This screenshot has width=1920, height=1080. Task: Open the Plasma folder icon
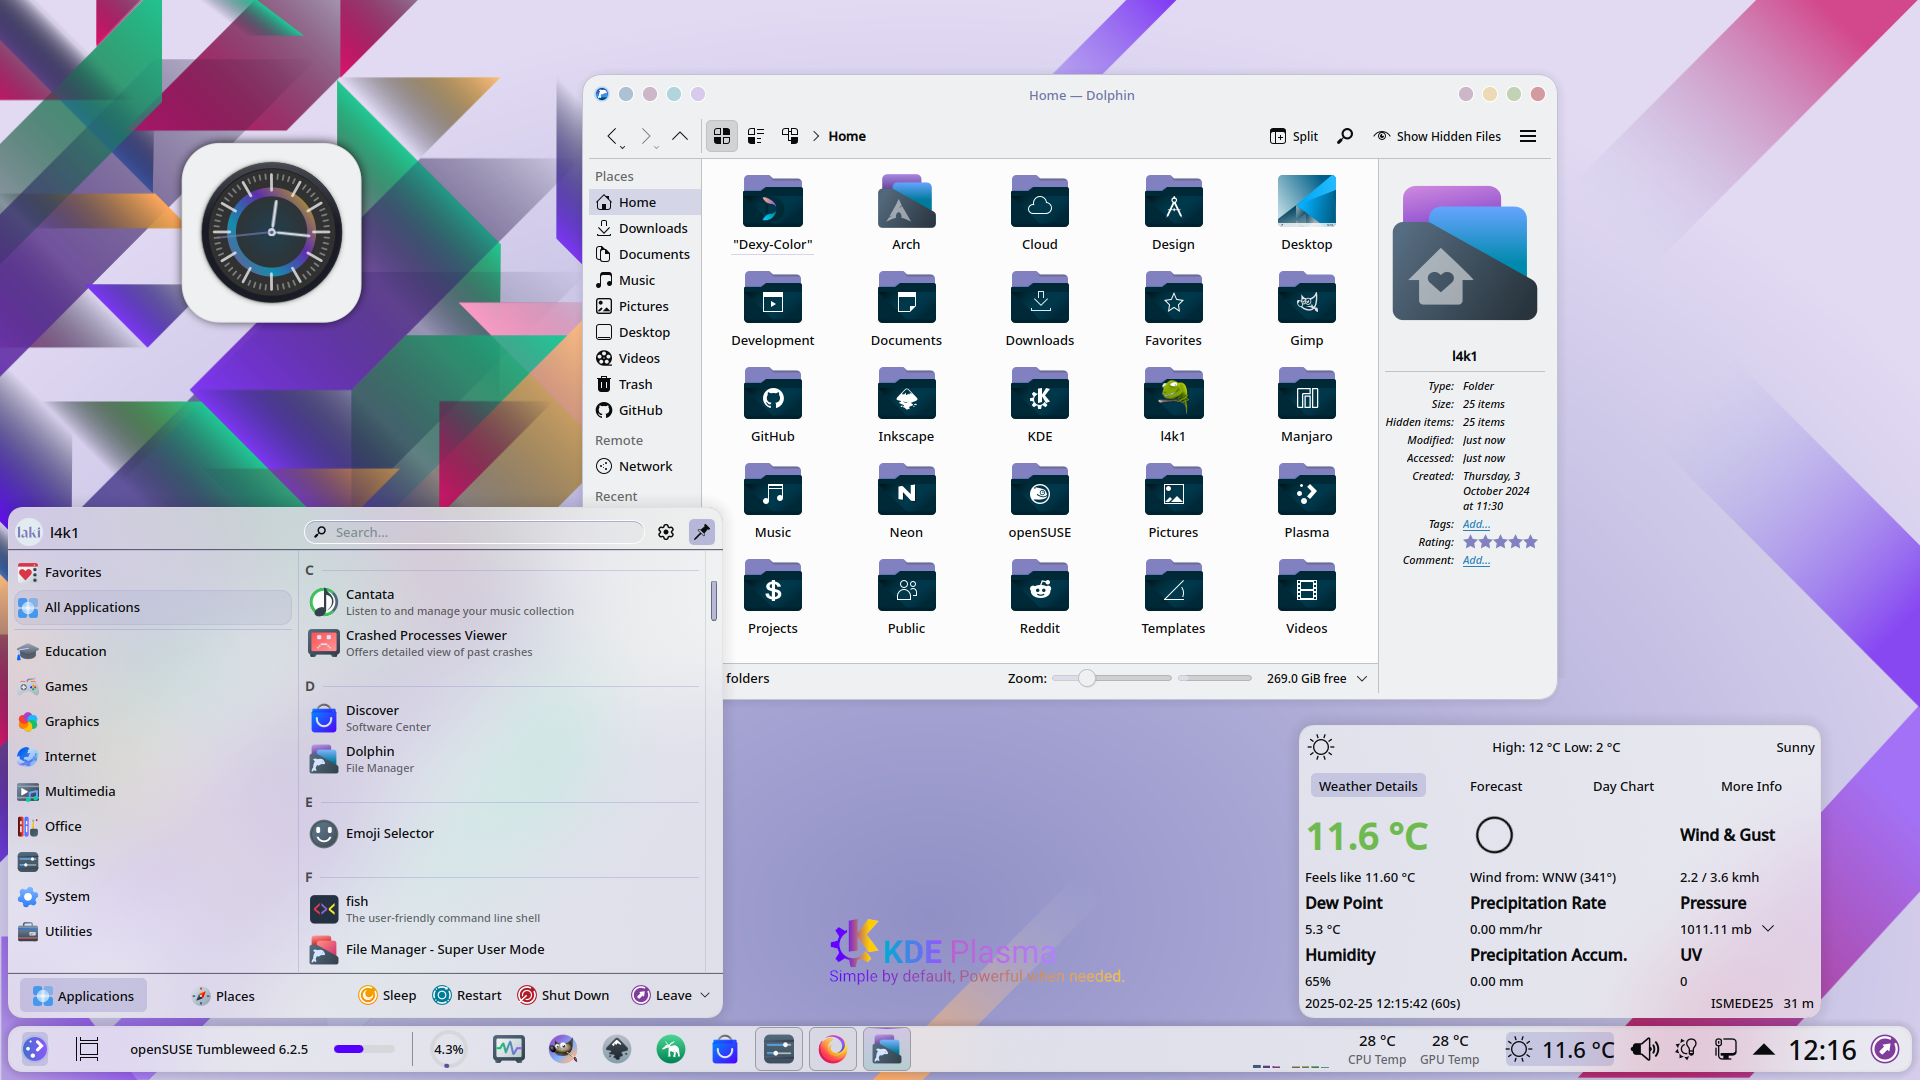1306,491
